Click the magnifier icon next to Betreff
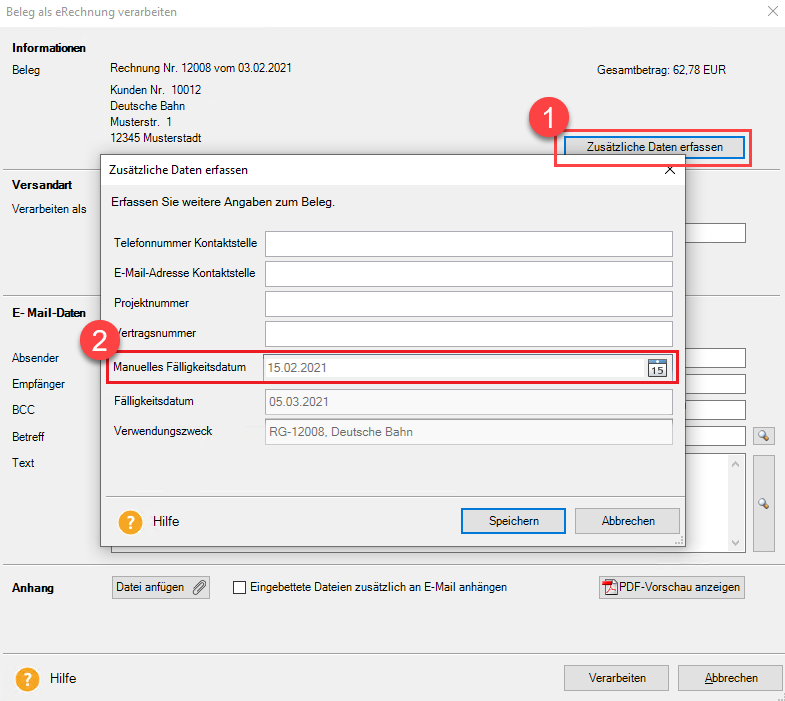The height and width of the screenshot is (701, 785). 763,436
